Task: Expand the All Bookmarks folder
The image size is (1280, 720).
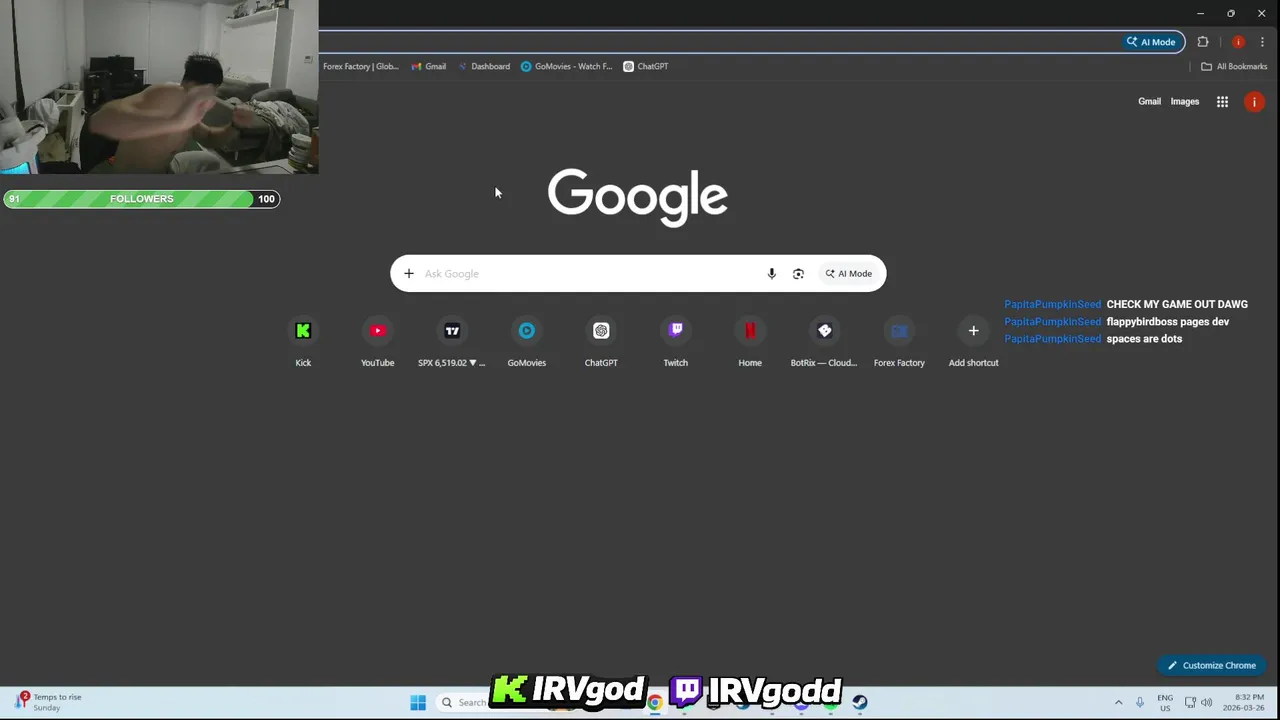Action: [1234, 66]
